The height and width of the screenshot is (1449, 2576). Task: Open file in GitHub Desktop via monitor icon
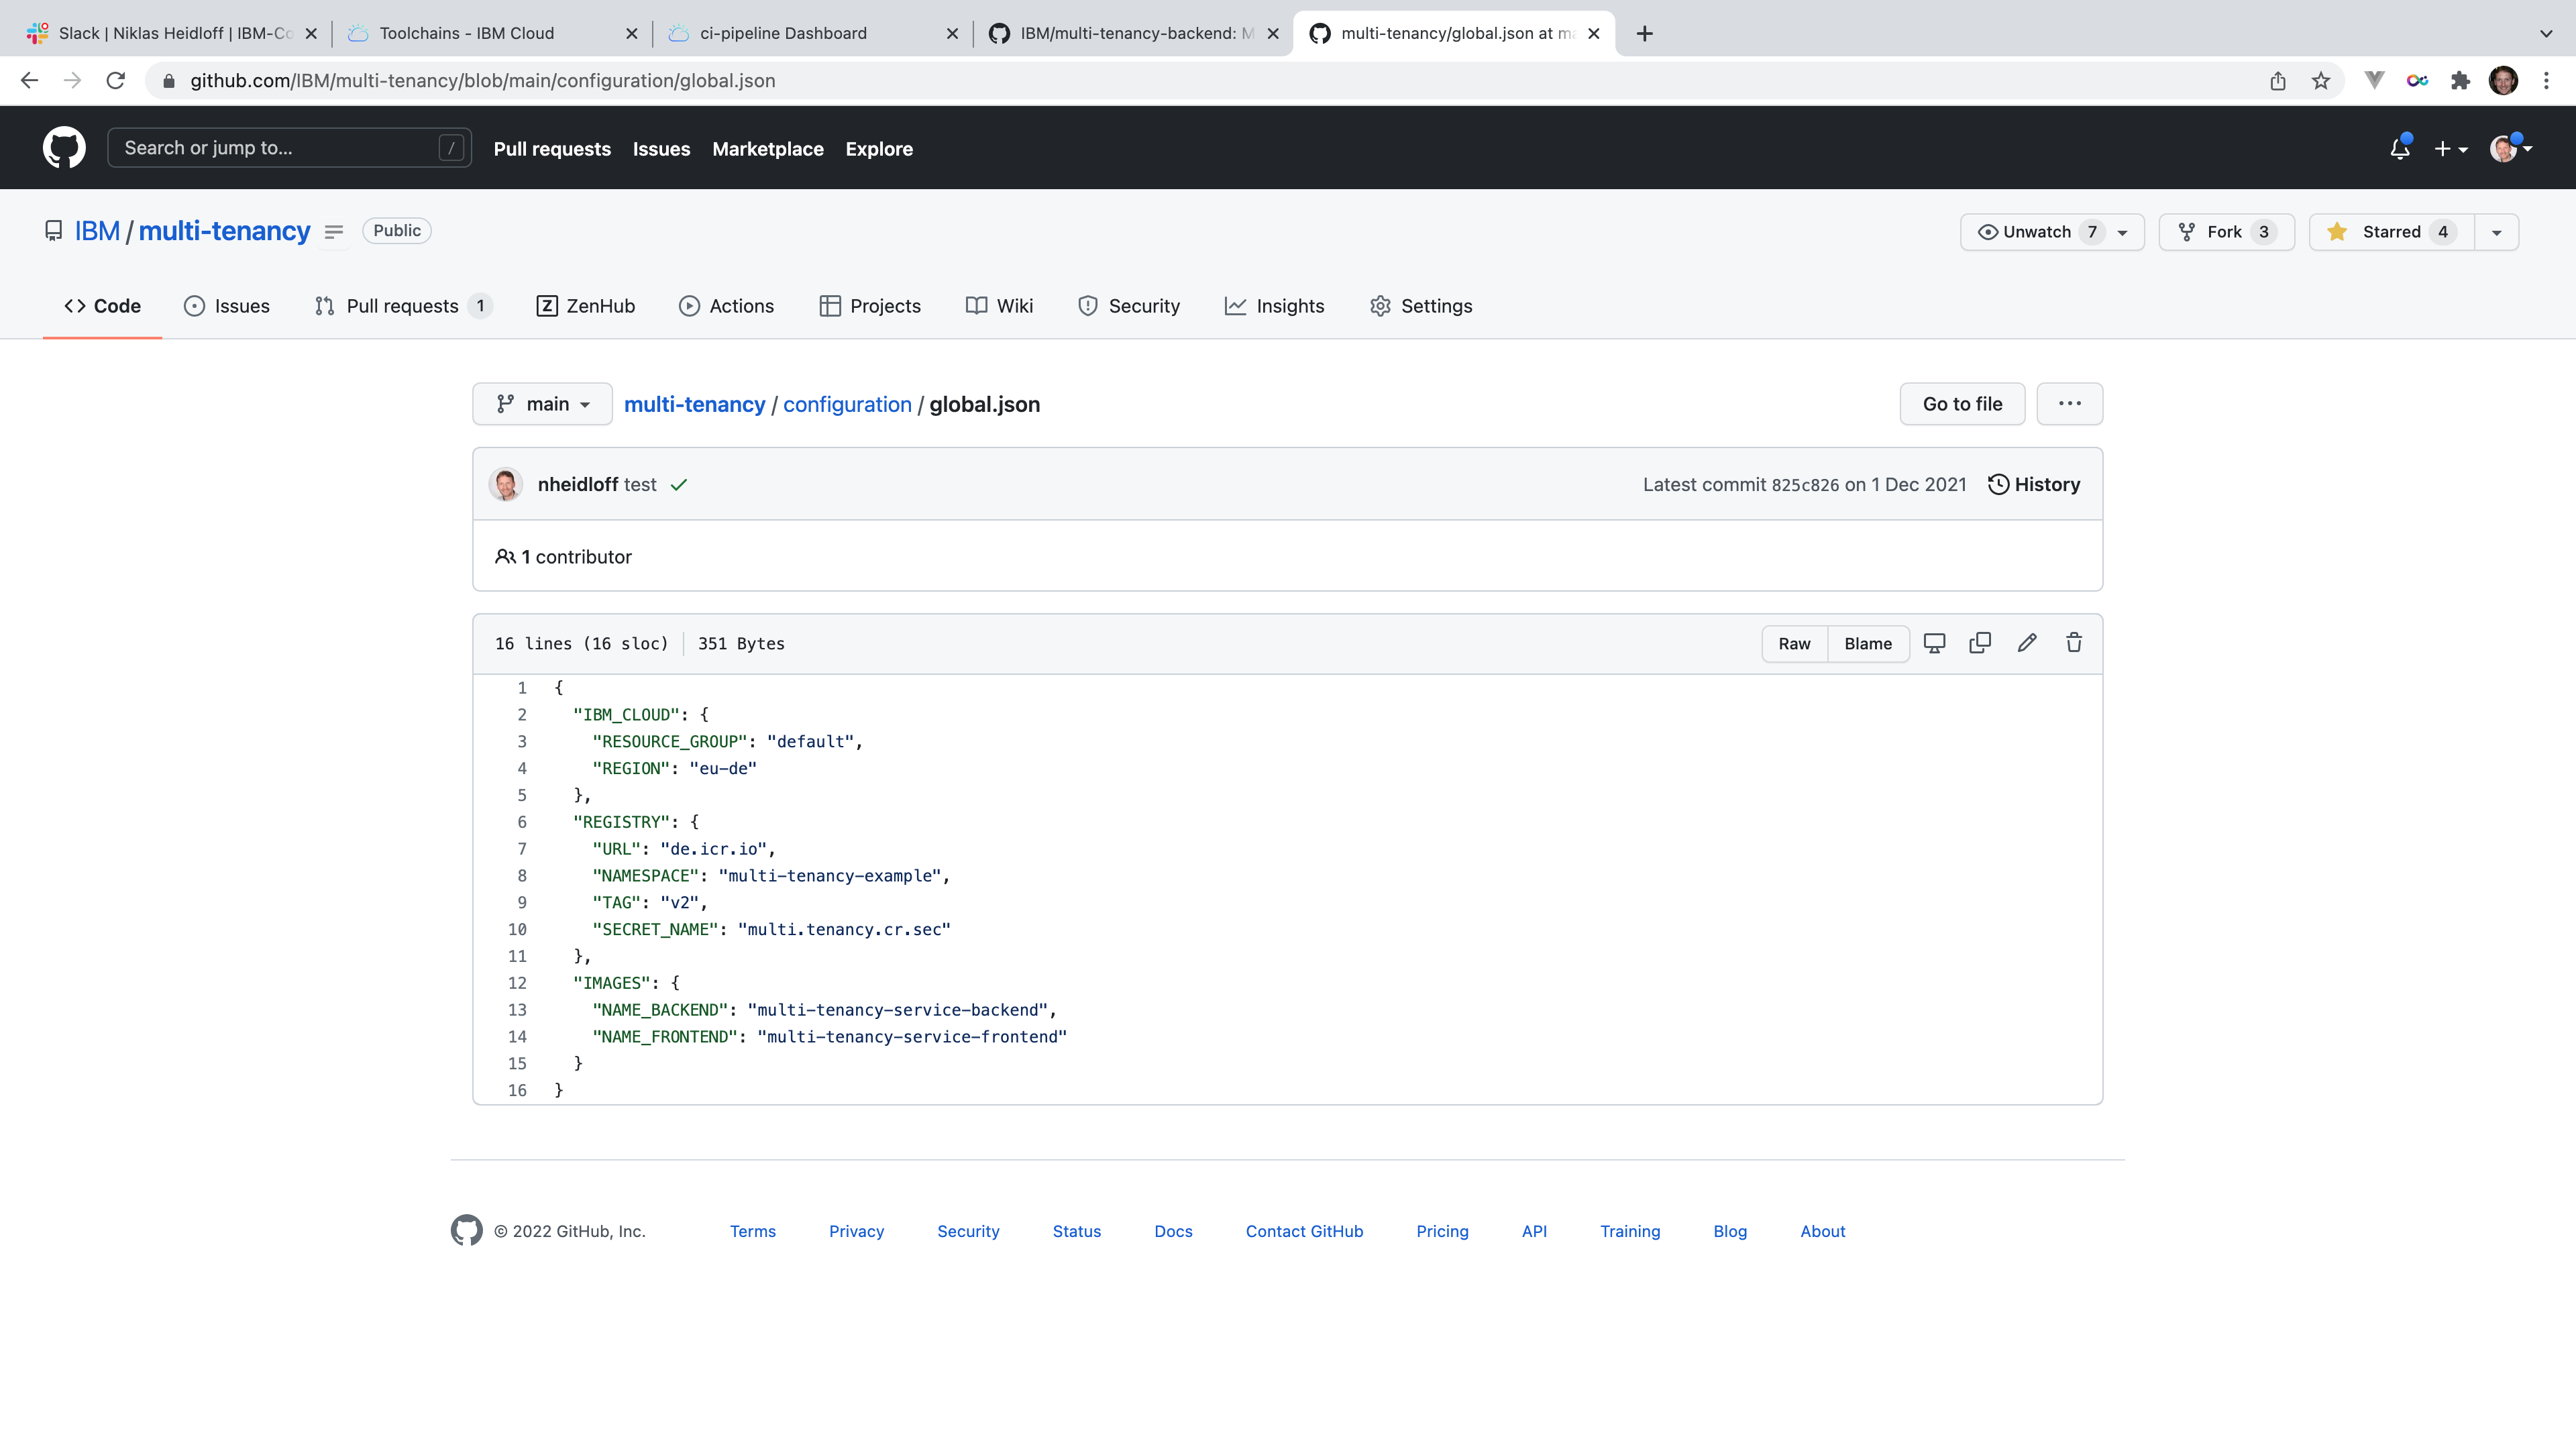[x=1934, y=643]
